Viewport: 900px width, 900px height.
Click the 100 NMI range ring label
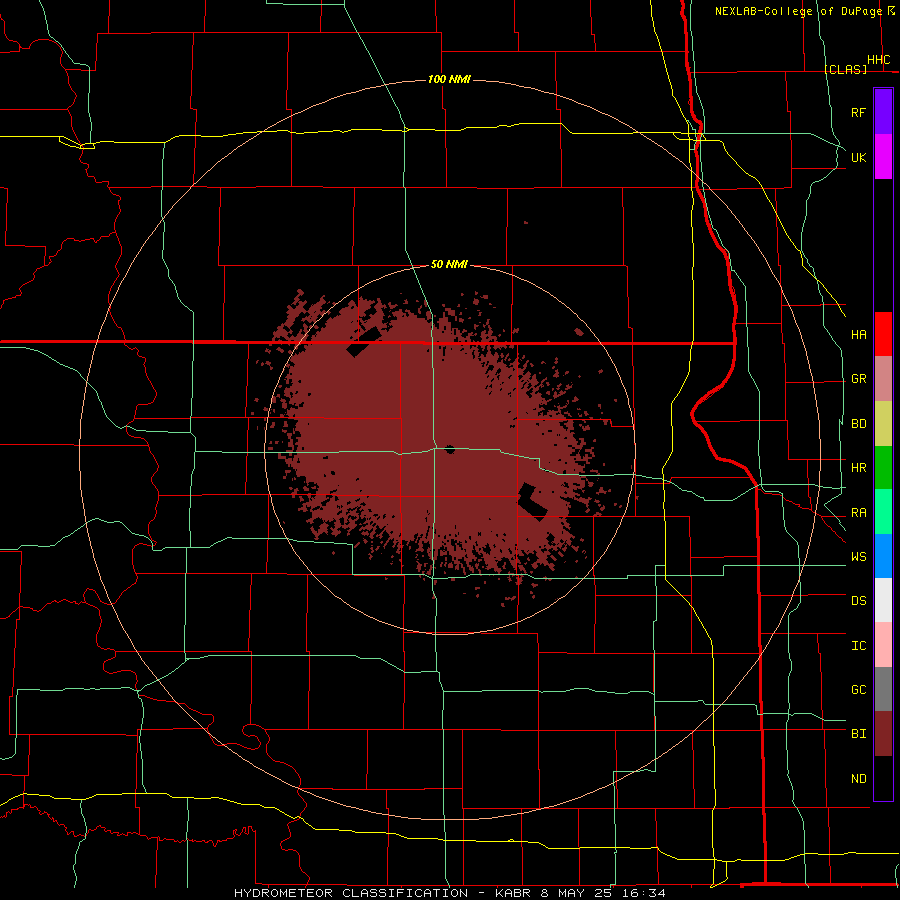(449, 79)
